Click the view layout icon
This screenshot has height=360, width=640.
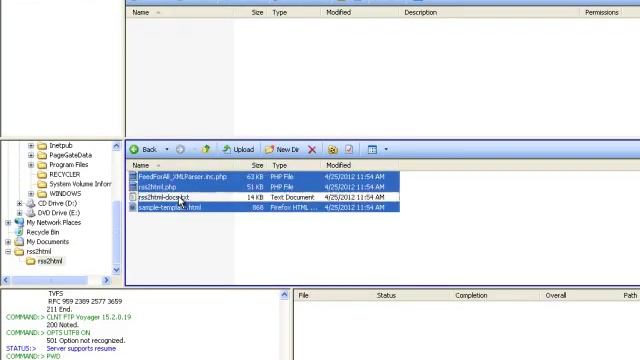tap(372, 149)
